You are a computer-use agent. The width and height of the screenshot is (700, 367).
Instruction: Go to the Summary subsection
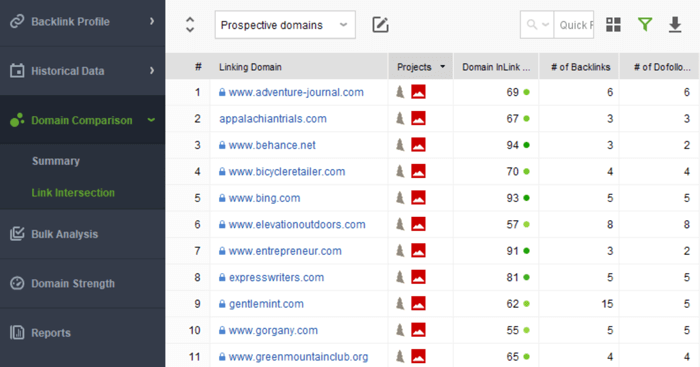tap(56, 161)
